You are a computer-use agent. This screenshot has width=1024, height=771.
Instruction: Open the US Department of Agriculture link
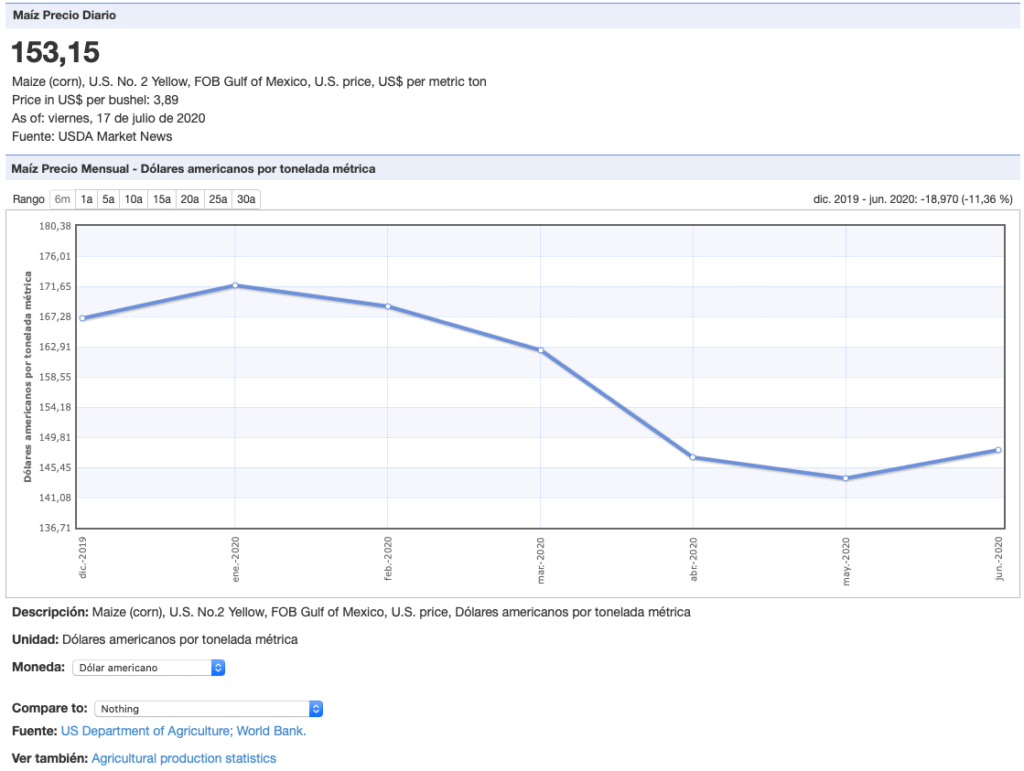pyautogui.click(x=146, y=731)
